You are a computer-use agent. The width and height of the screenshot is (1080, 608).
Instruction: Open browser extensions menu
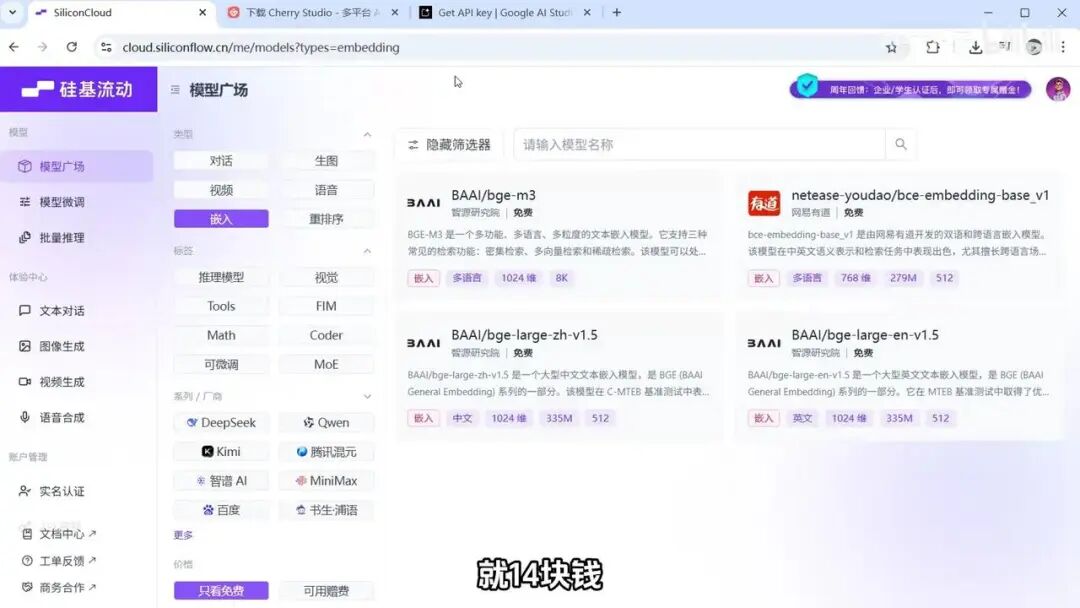coord(933,47)
